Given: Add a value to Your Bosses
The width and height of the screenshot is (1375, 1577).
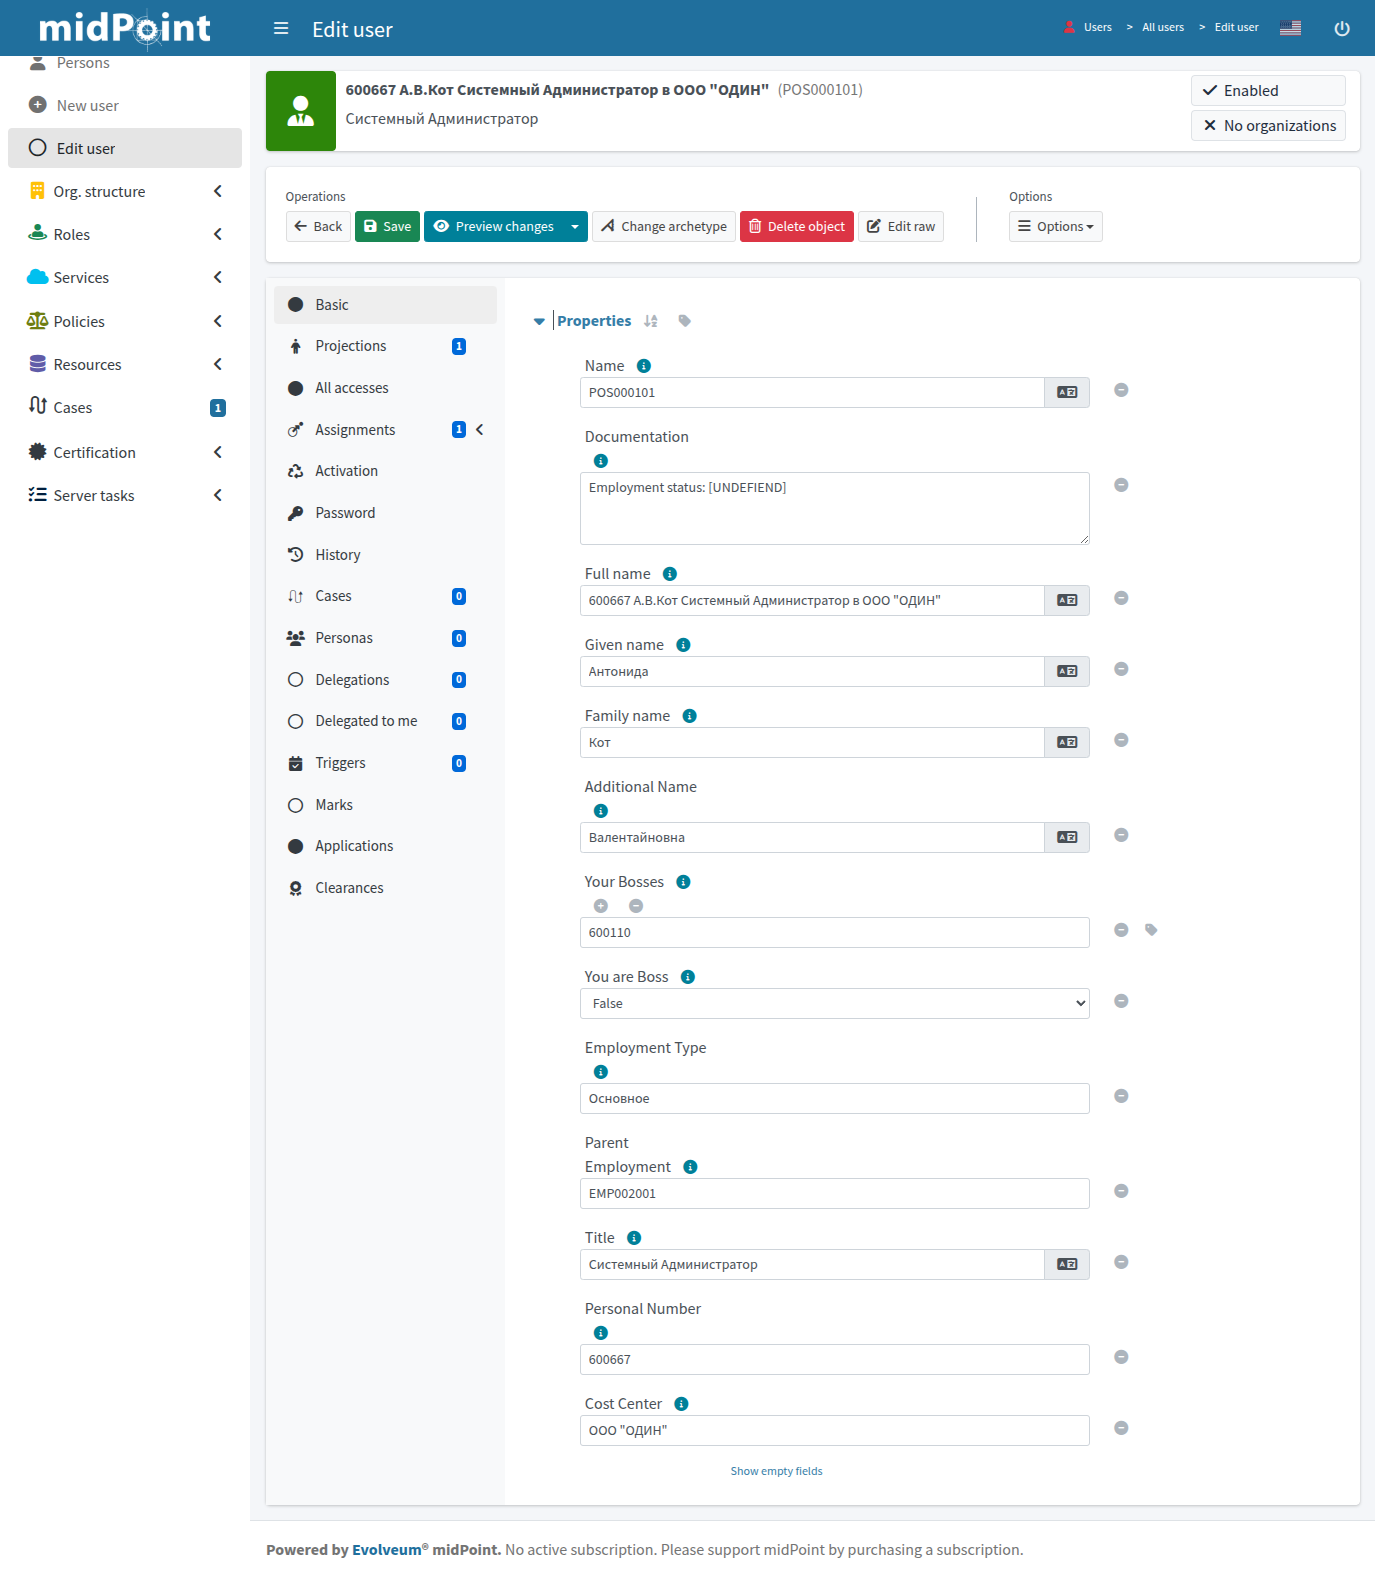Looking at the screenshot, I should tap(601, 906).
